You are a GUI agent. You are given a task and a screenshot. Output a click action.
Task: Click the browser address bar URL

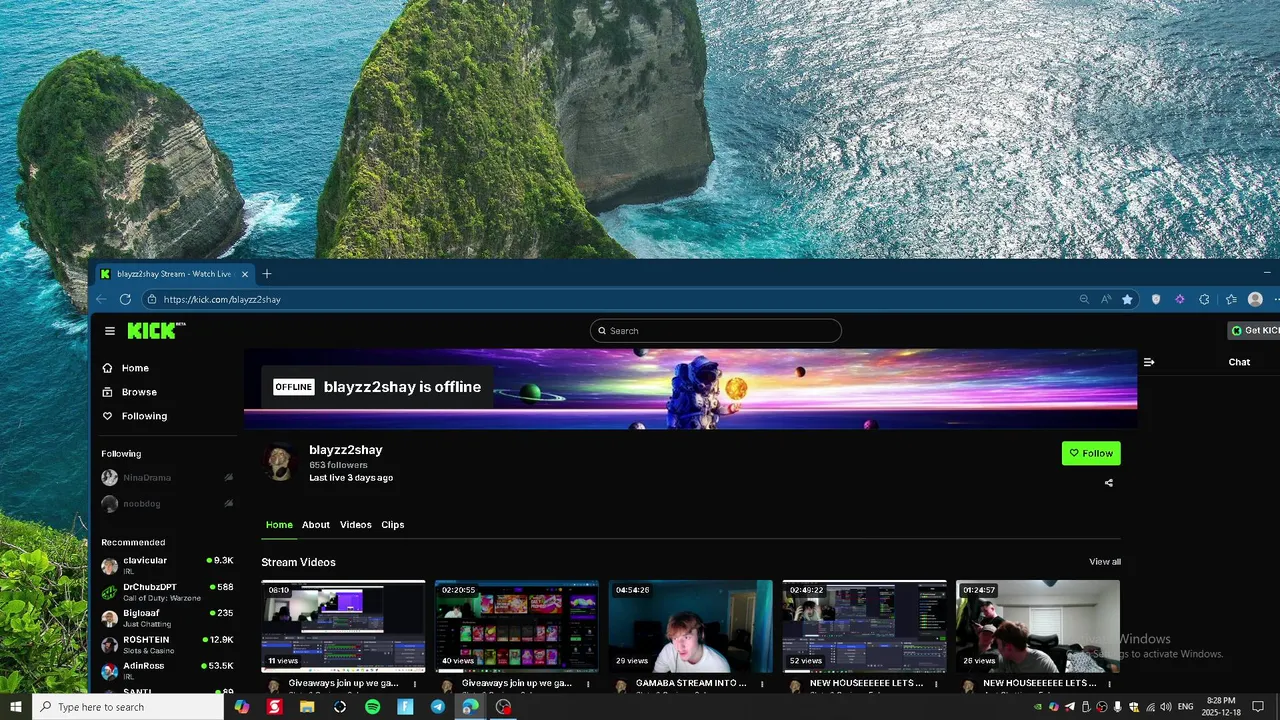[222, 299]
